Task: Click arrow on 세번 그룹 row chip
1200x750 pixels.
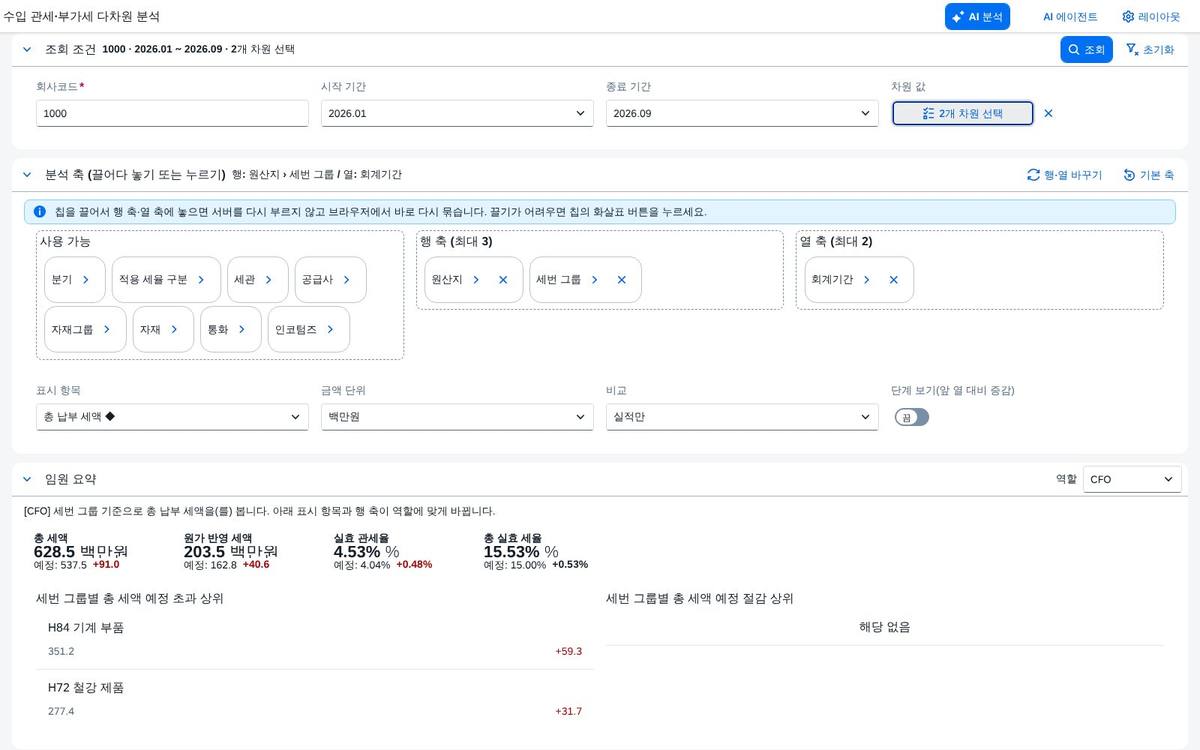Action: point(594,280)
